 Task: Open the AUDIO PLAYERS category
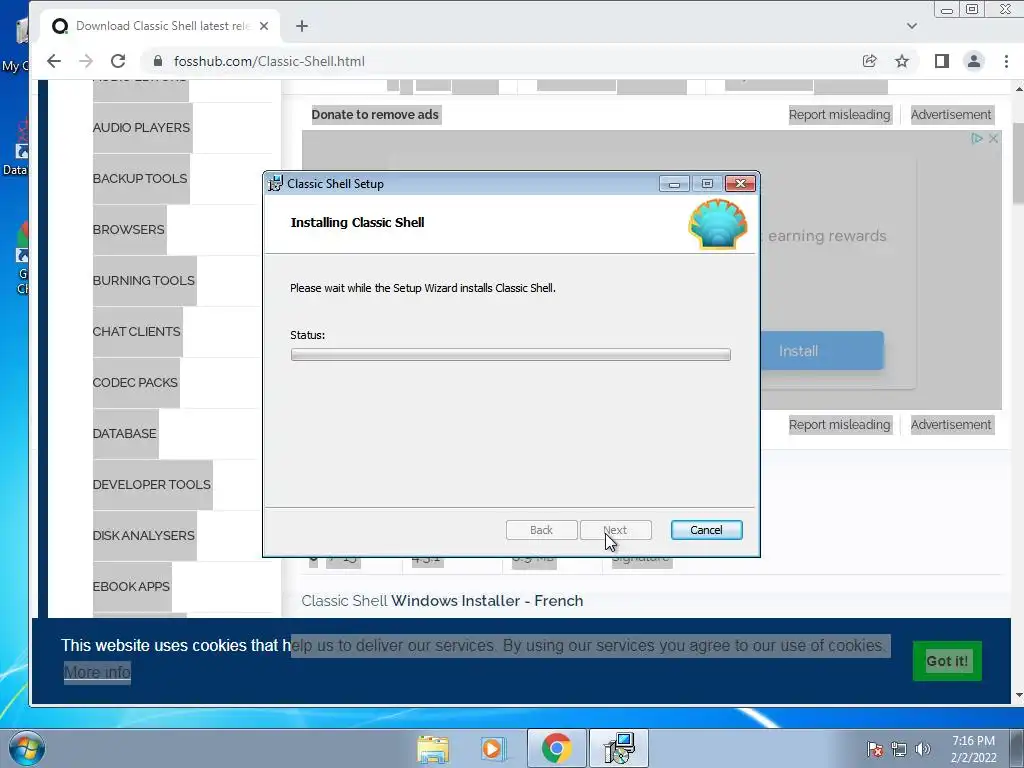(x=141, y=127)
